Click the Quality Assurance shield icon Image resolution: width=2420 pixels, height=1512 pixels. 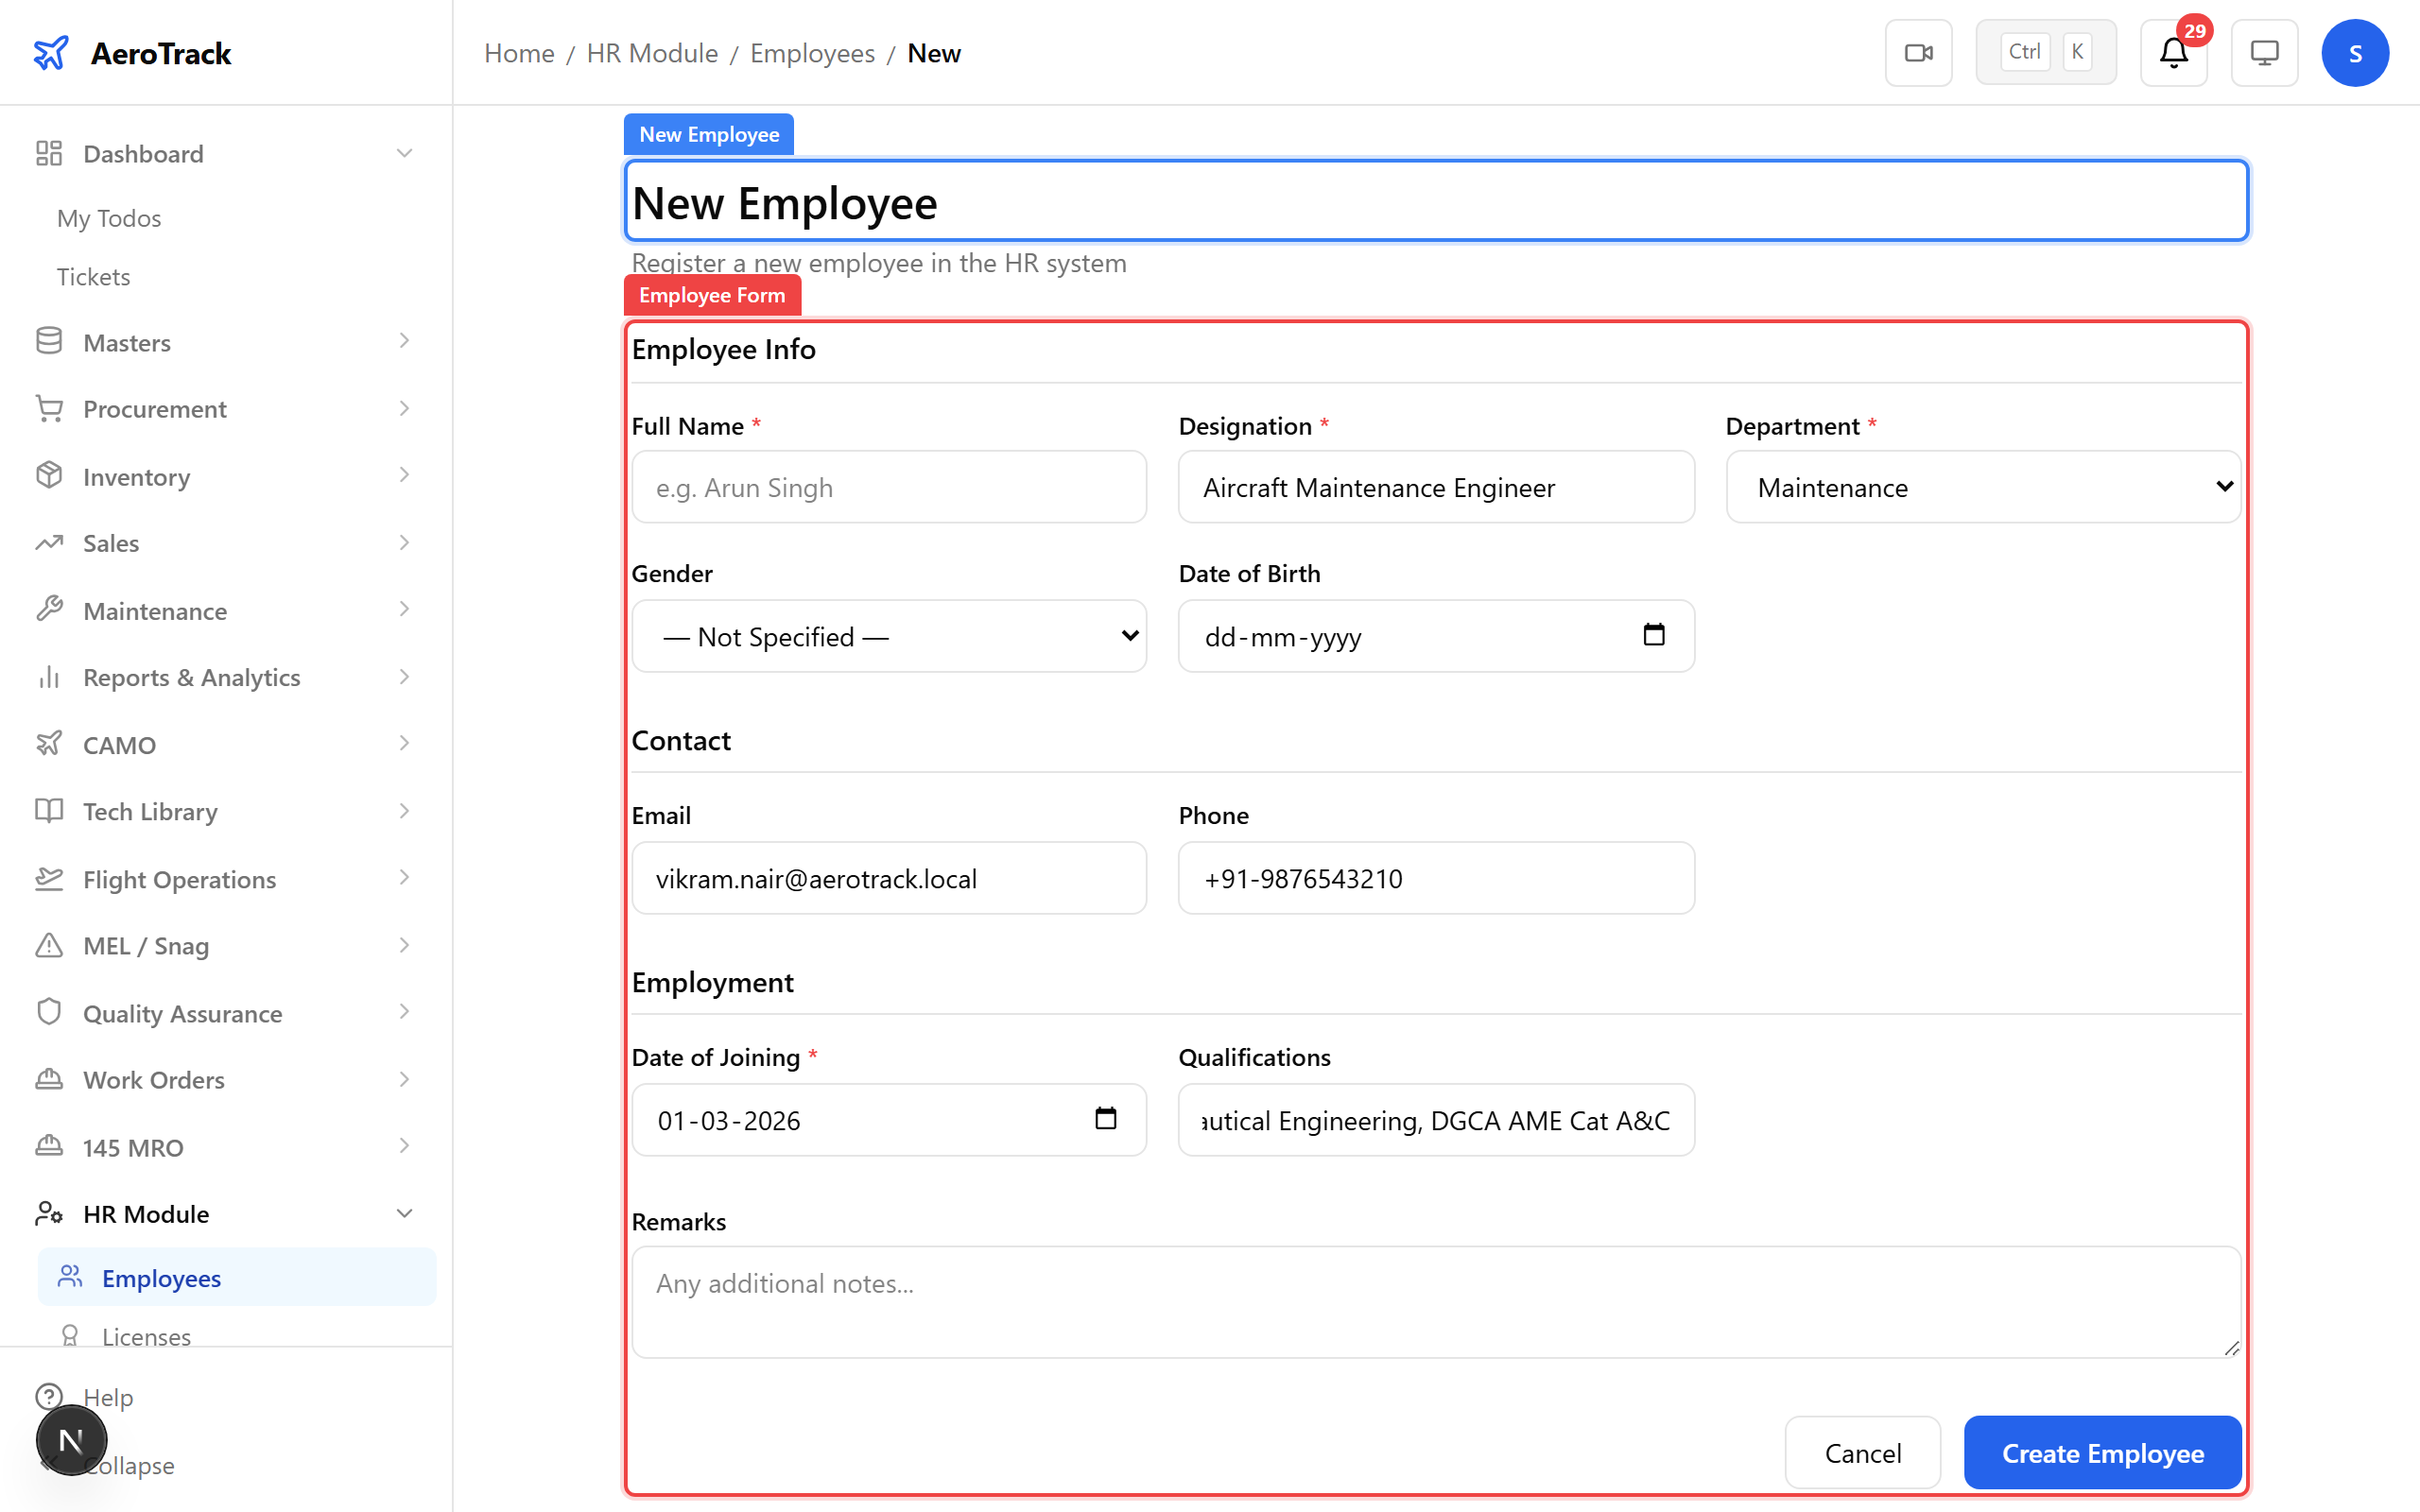point(49,1012)
